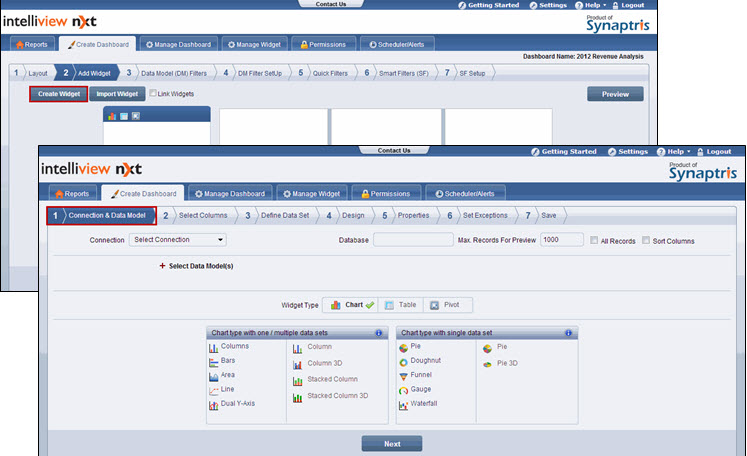747x456 pixels.
Task: Open Help in the front window header
Action: click(x=675, y=152)
